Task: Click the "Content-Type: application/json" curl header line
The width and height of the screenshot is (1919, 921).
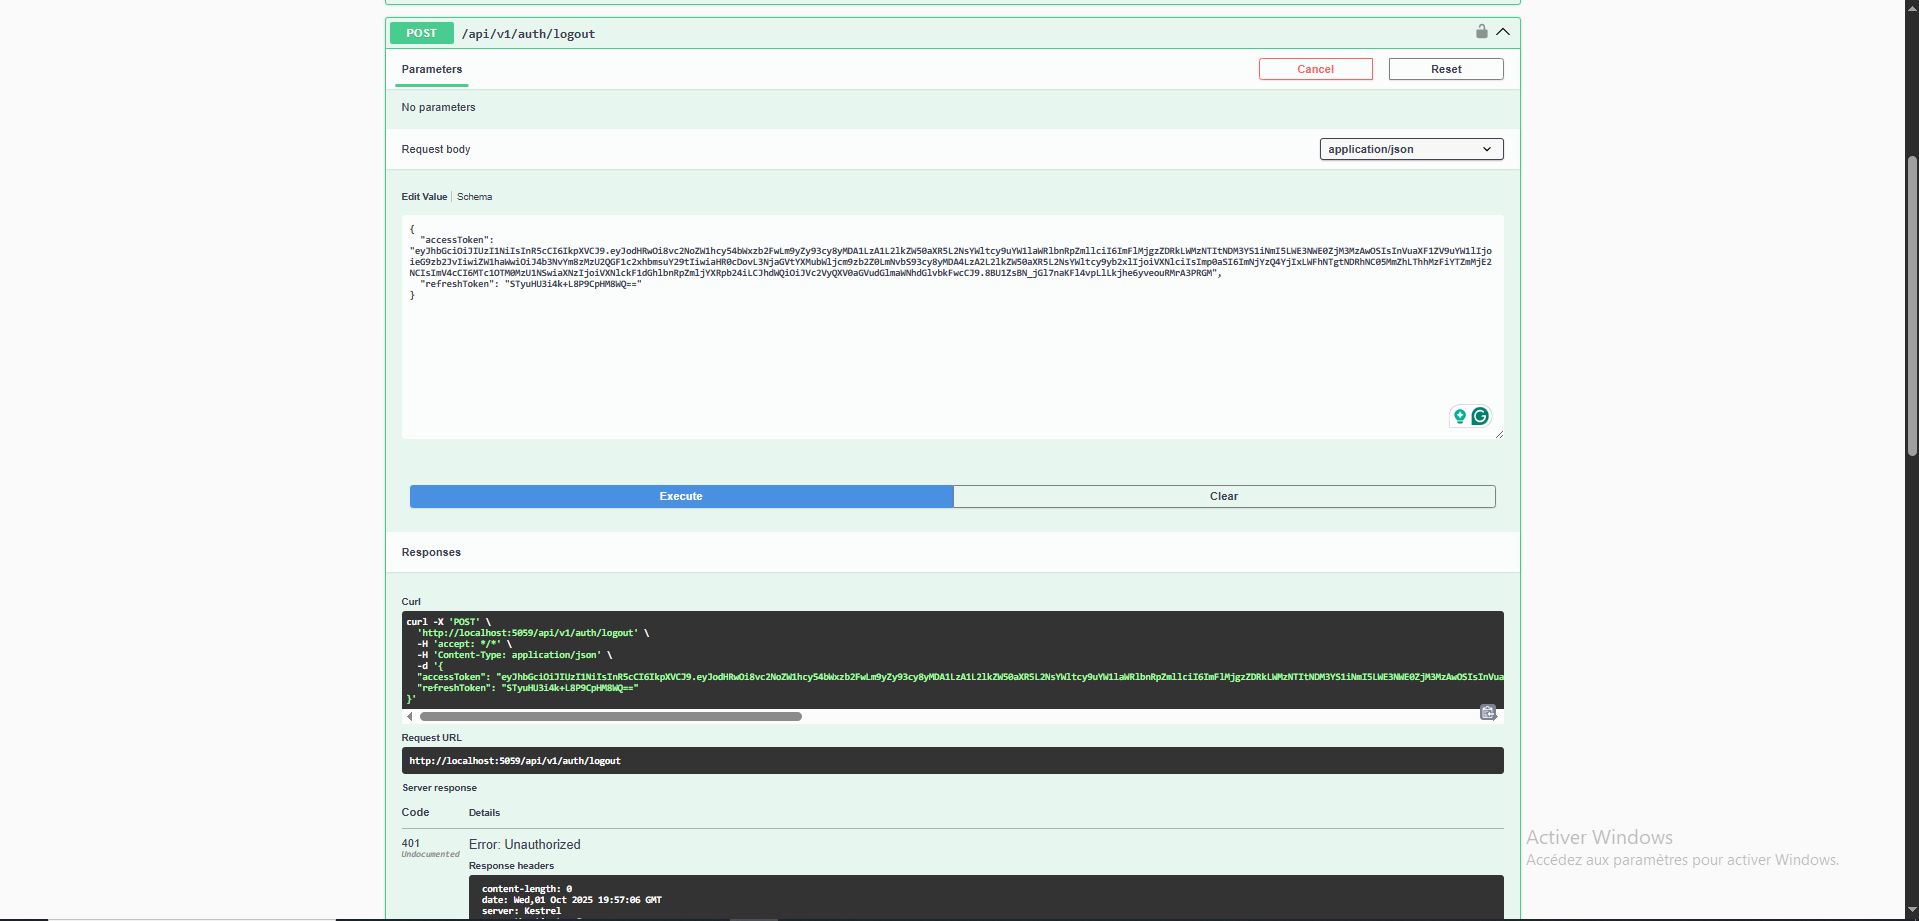Action: tap(514, 655)
